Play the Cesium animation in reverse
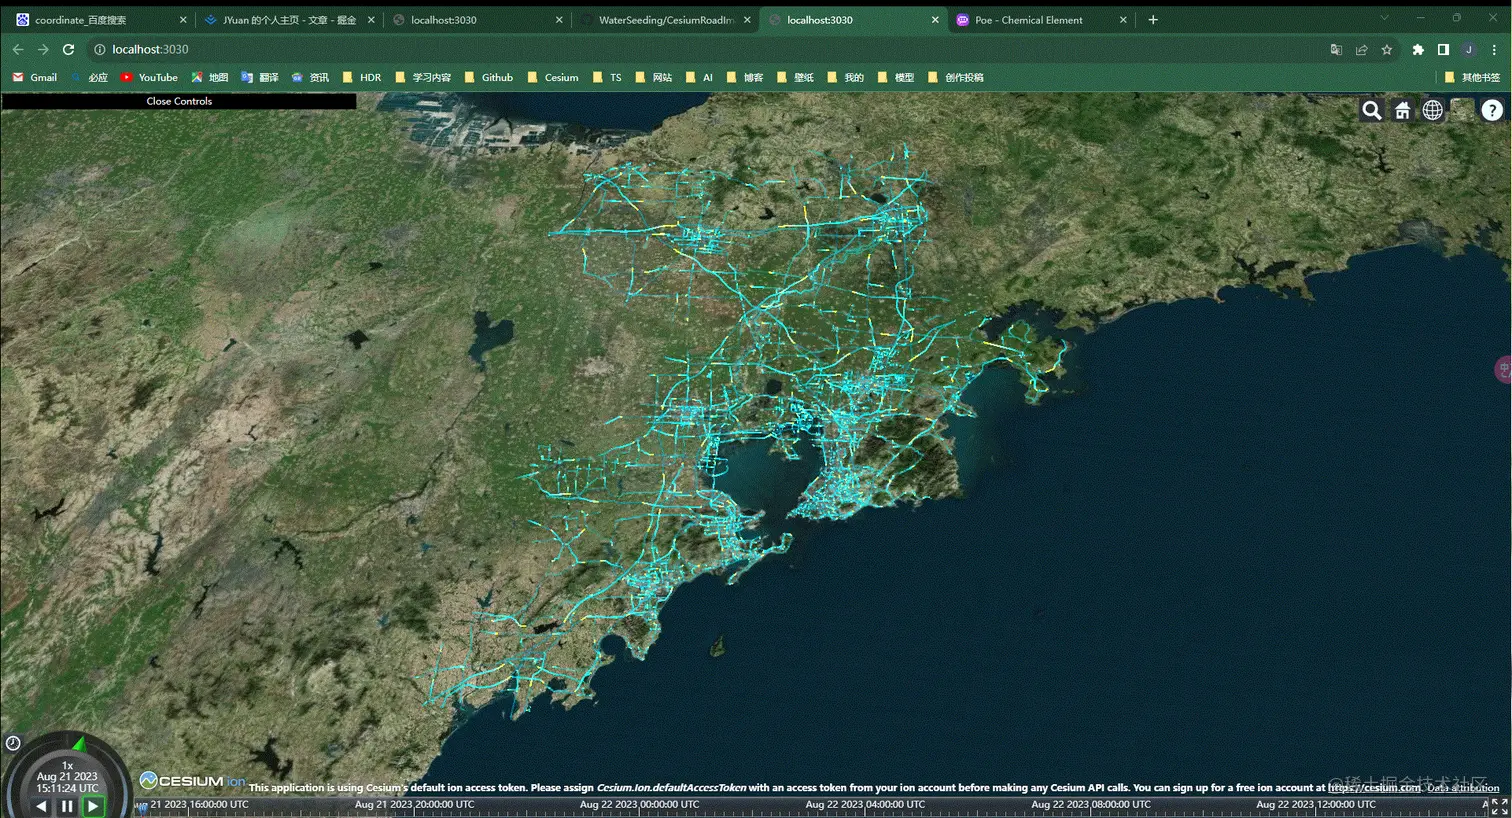Image resolution: width=1512 pixels, height=818 pixels. pyautogui.click(x=41, y=806)
